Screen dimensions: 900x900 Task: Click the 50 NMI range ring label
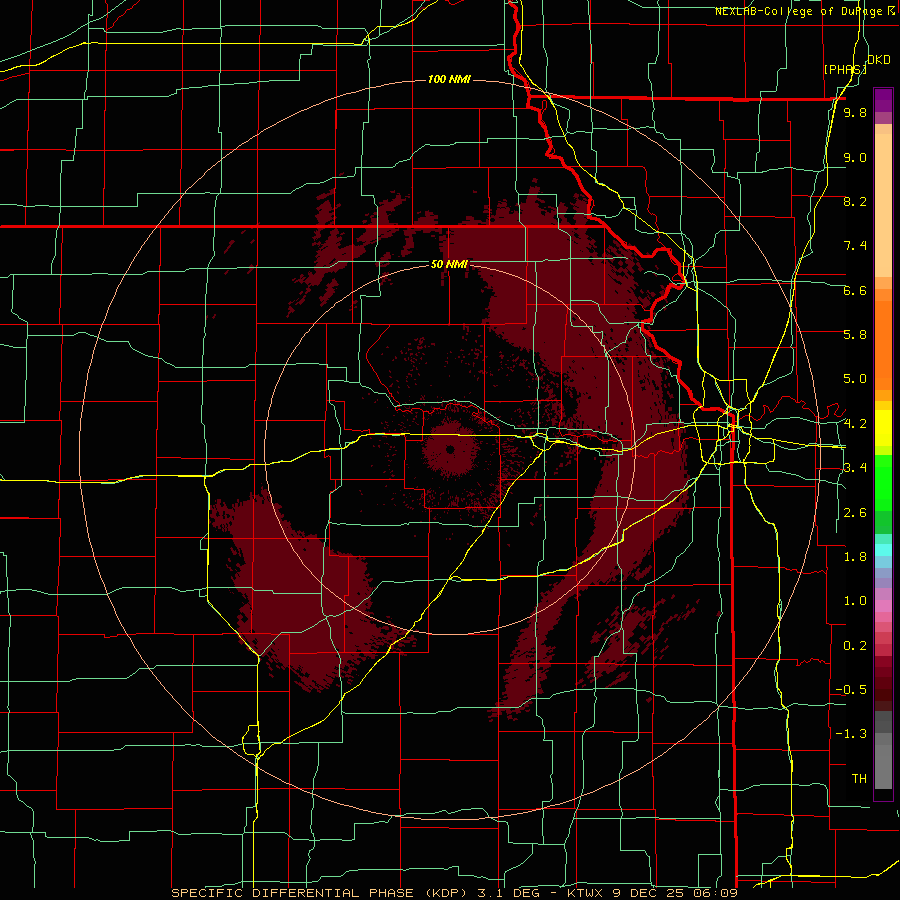[x=449, y=264]
